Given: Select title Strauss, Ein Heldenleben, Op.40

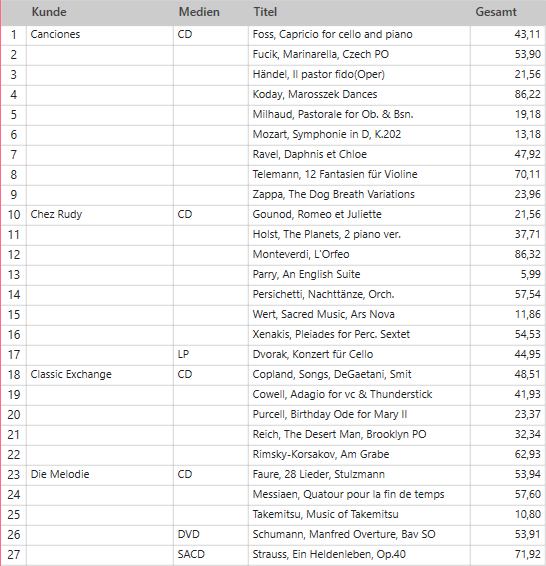Looking at the screenshot, I should click(x=359, y=555).
